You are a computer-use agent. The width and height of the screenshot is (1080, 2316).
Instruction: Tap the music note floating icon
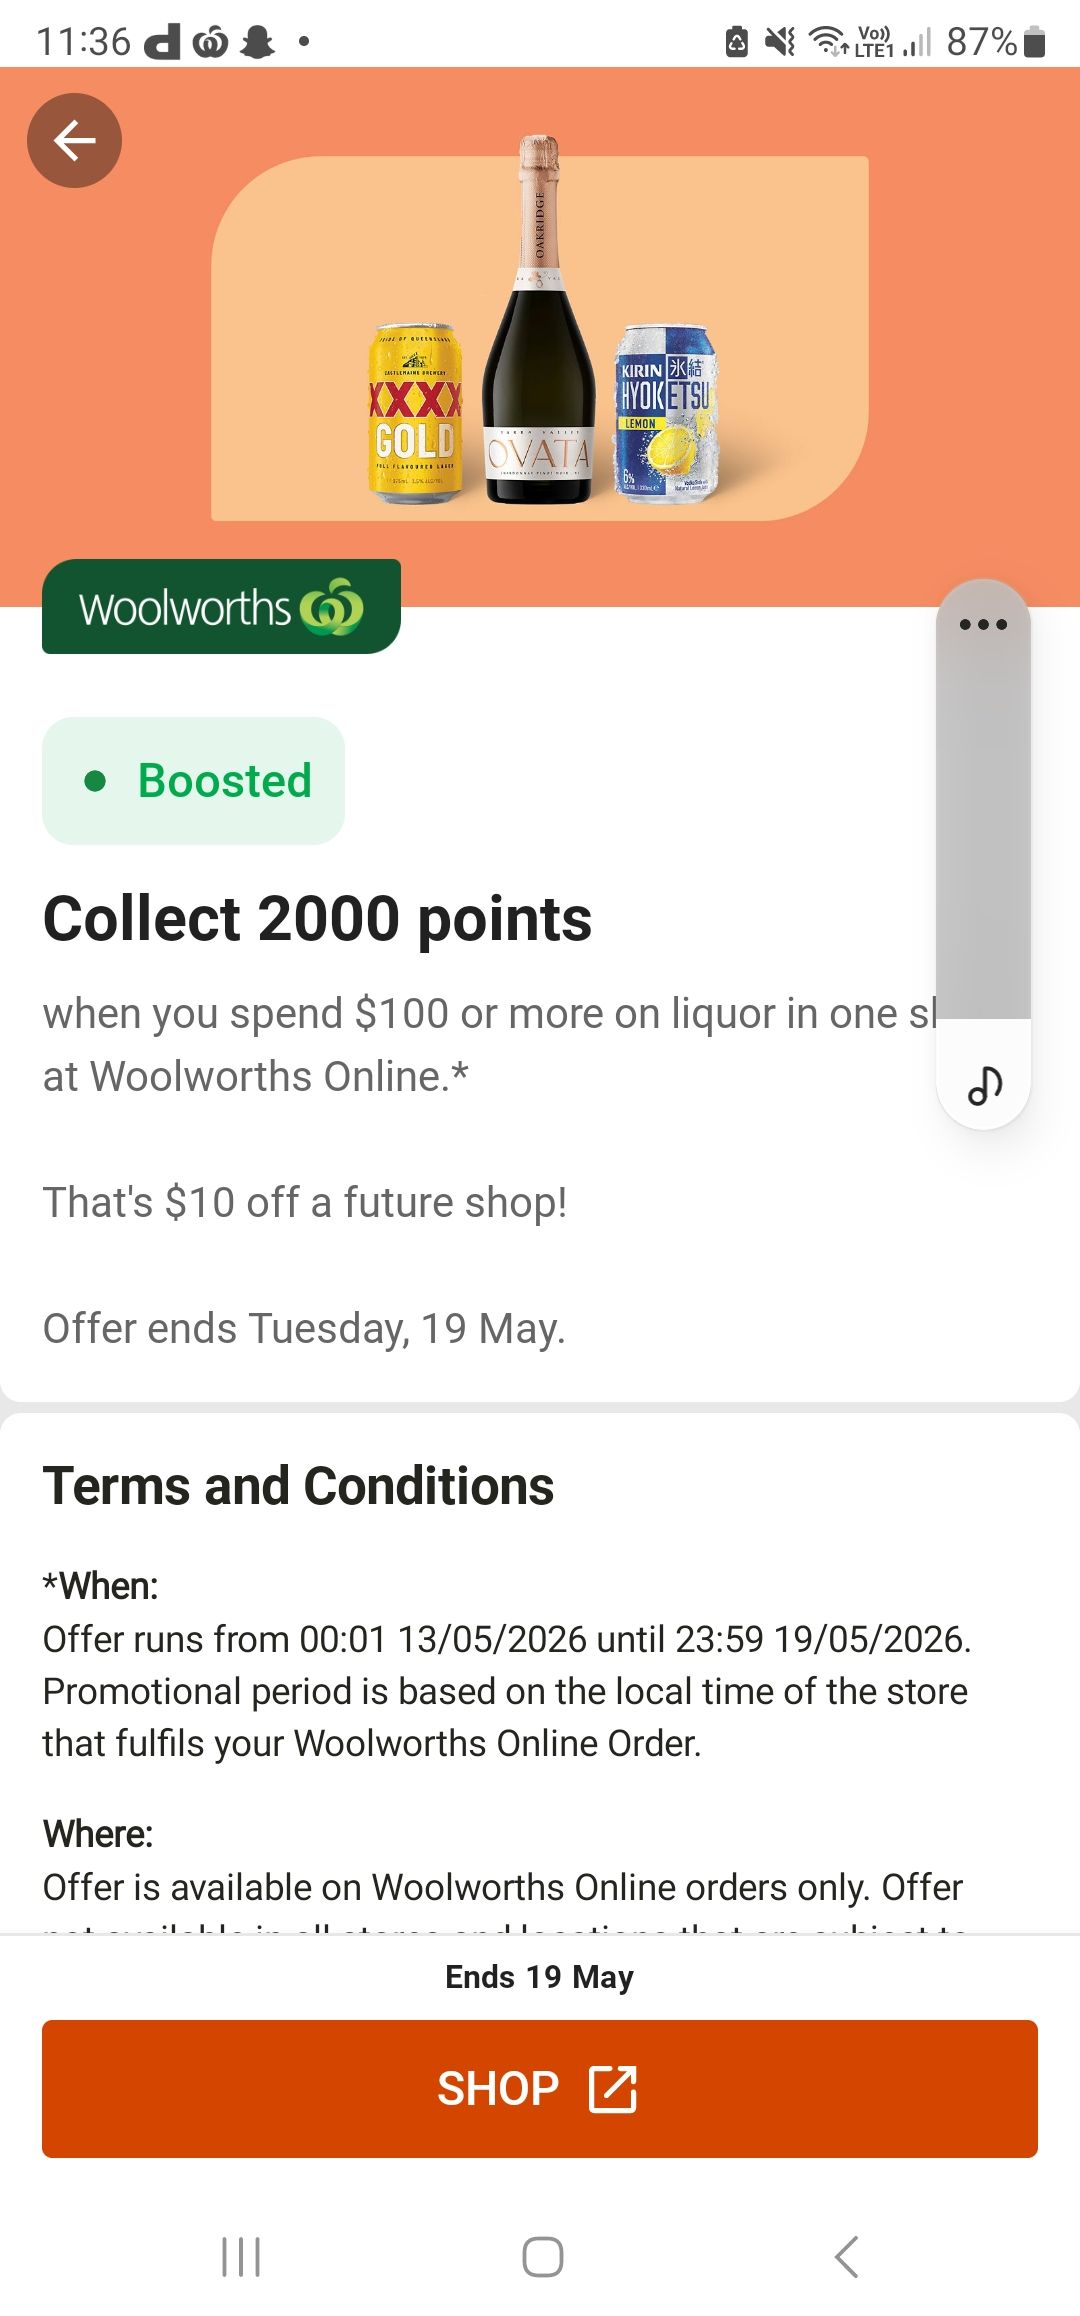984,1084
